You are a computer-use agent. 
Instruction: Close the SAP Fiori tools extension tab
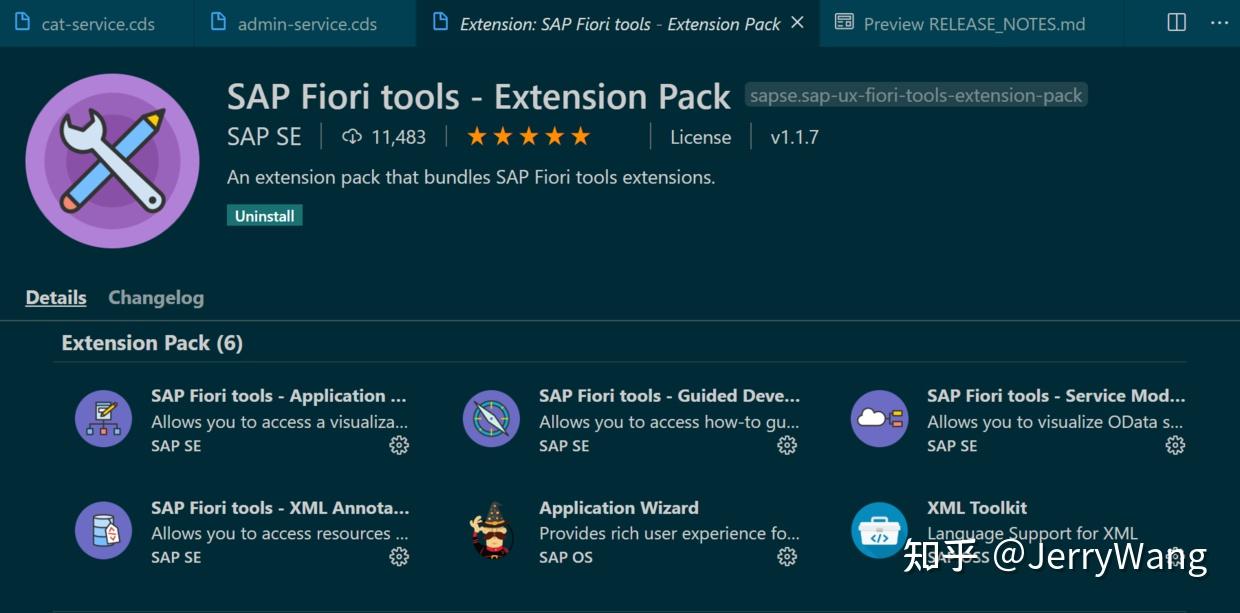coord(797,22)
